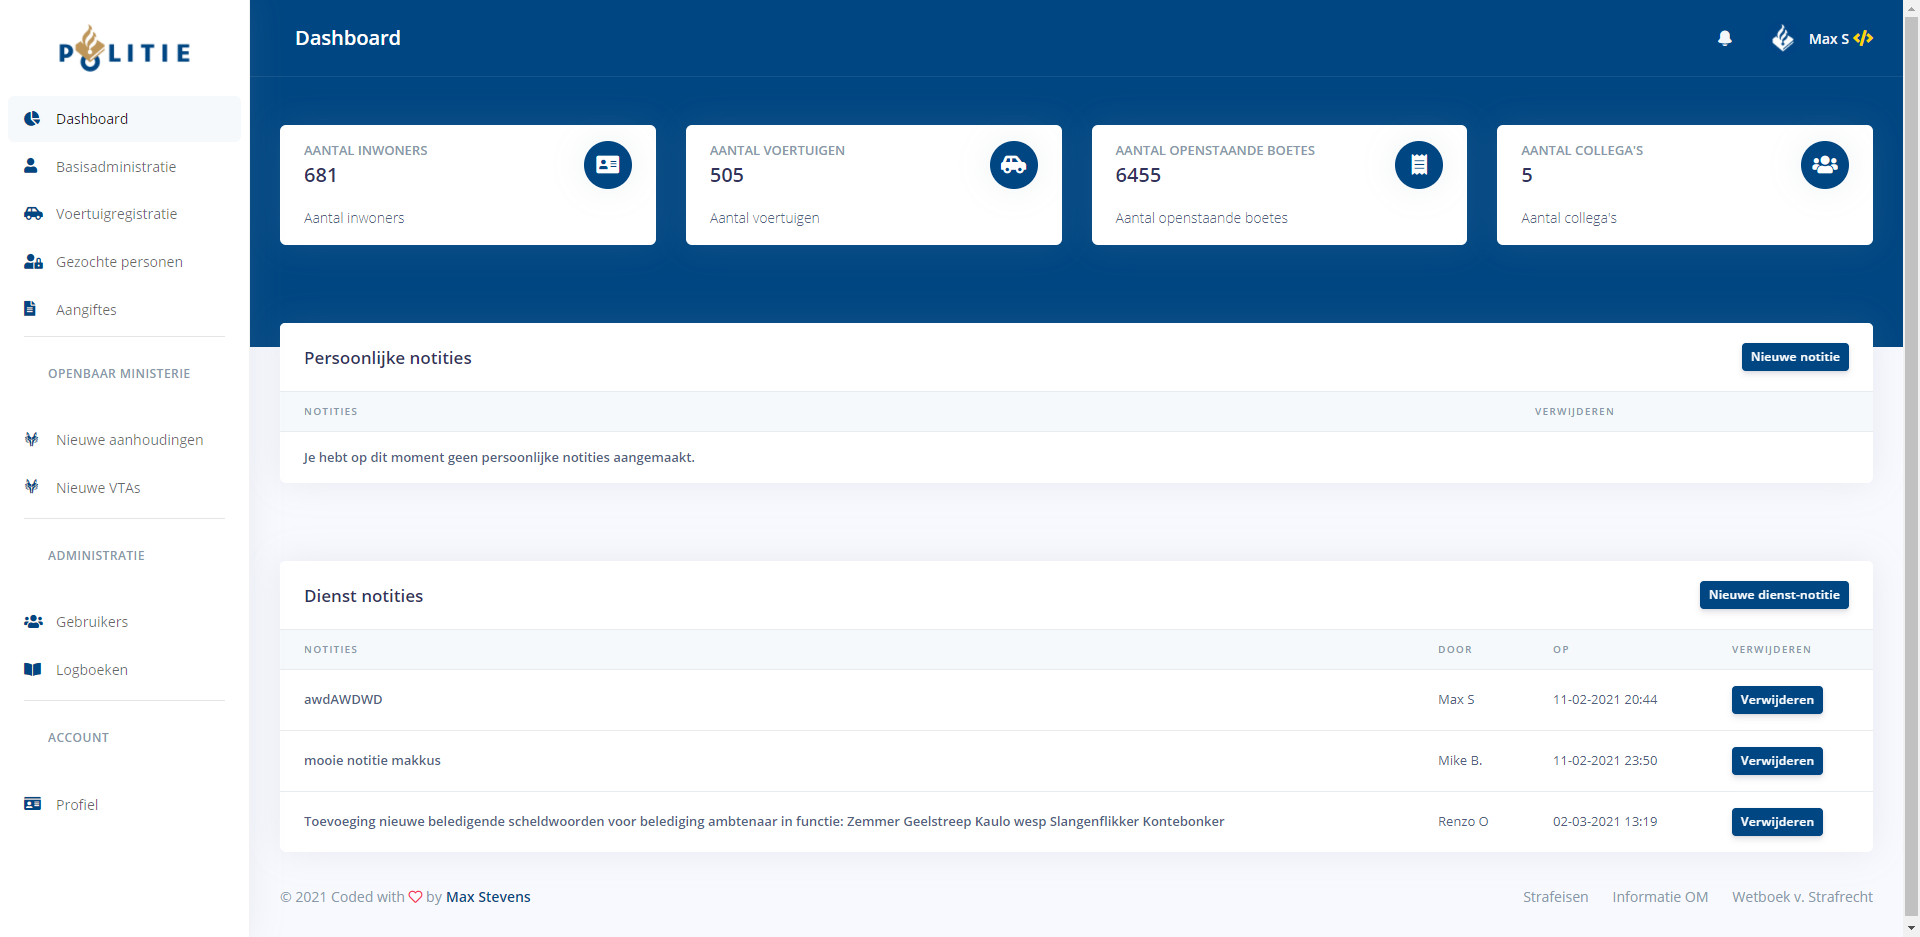Select Nieuwe aanhoudingen menu item
The image size is (1920, 937).
click(x=129, y=440)
